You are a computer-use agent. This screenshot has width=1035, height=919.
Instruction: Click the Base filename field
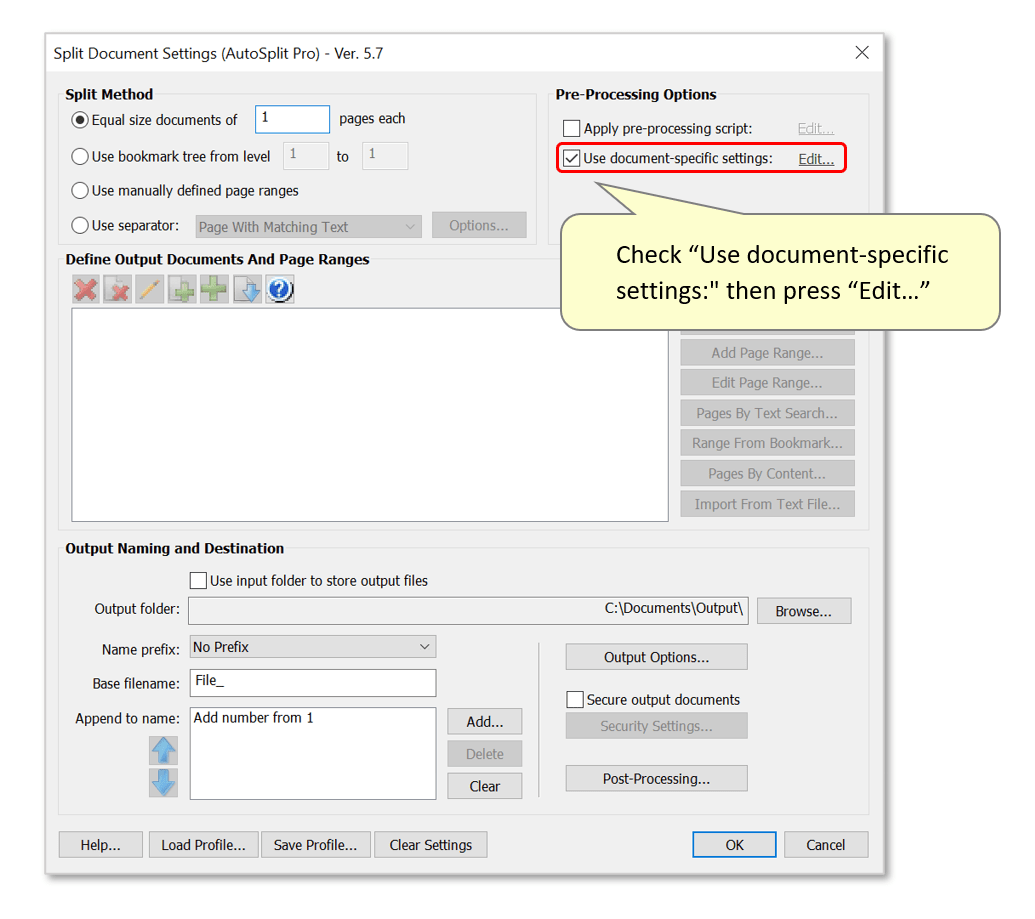point(313,683)
